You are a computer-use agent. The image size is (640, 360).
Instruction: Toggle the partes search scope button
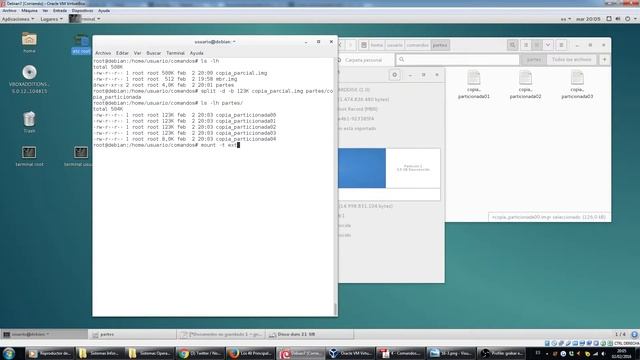coord(533,60)
